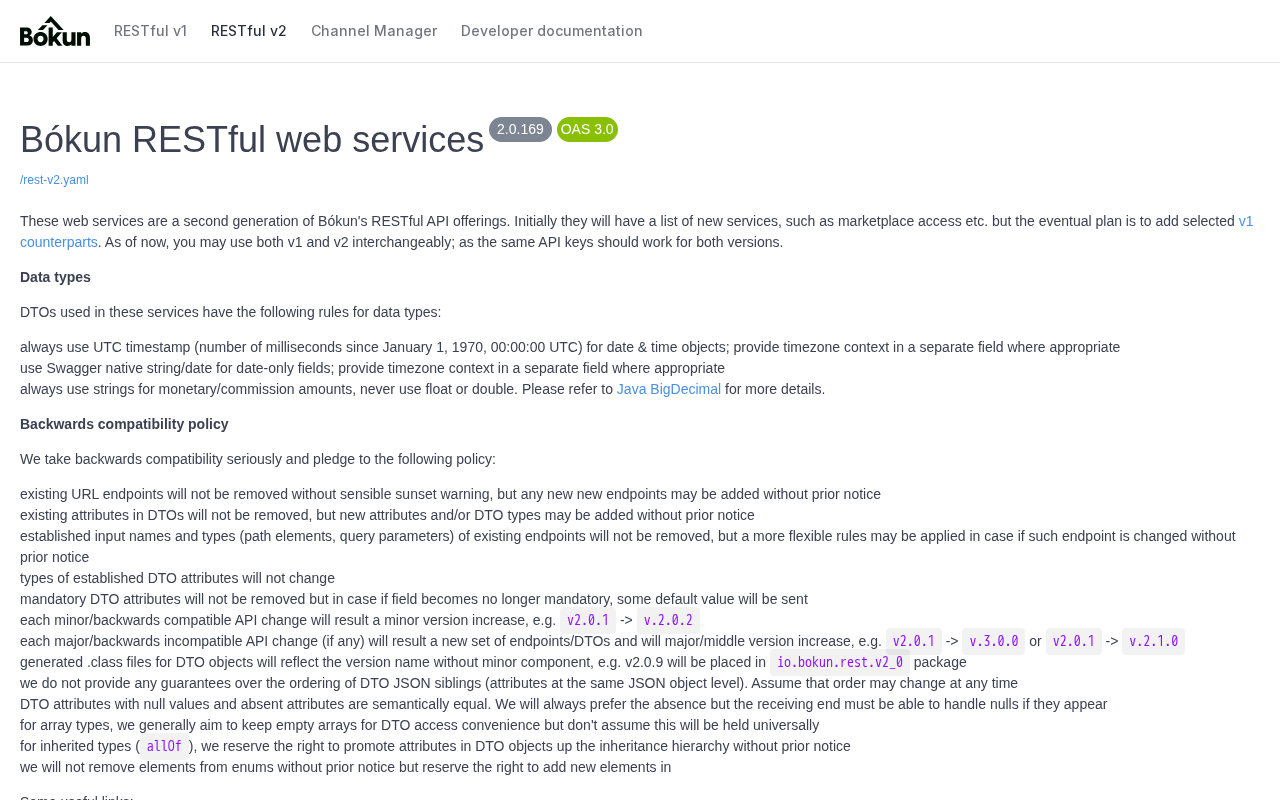Open the /rest-v2.yaml link
This screenshot has width=1280, height=800.
pyautogui.click(x=54, y=180)
